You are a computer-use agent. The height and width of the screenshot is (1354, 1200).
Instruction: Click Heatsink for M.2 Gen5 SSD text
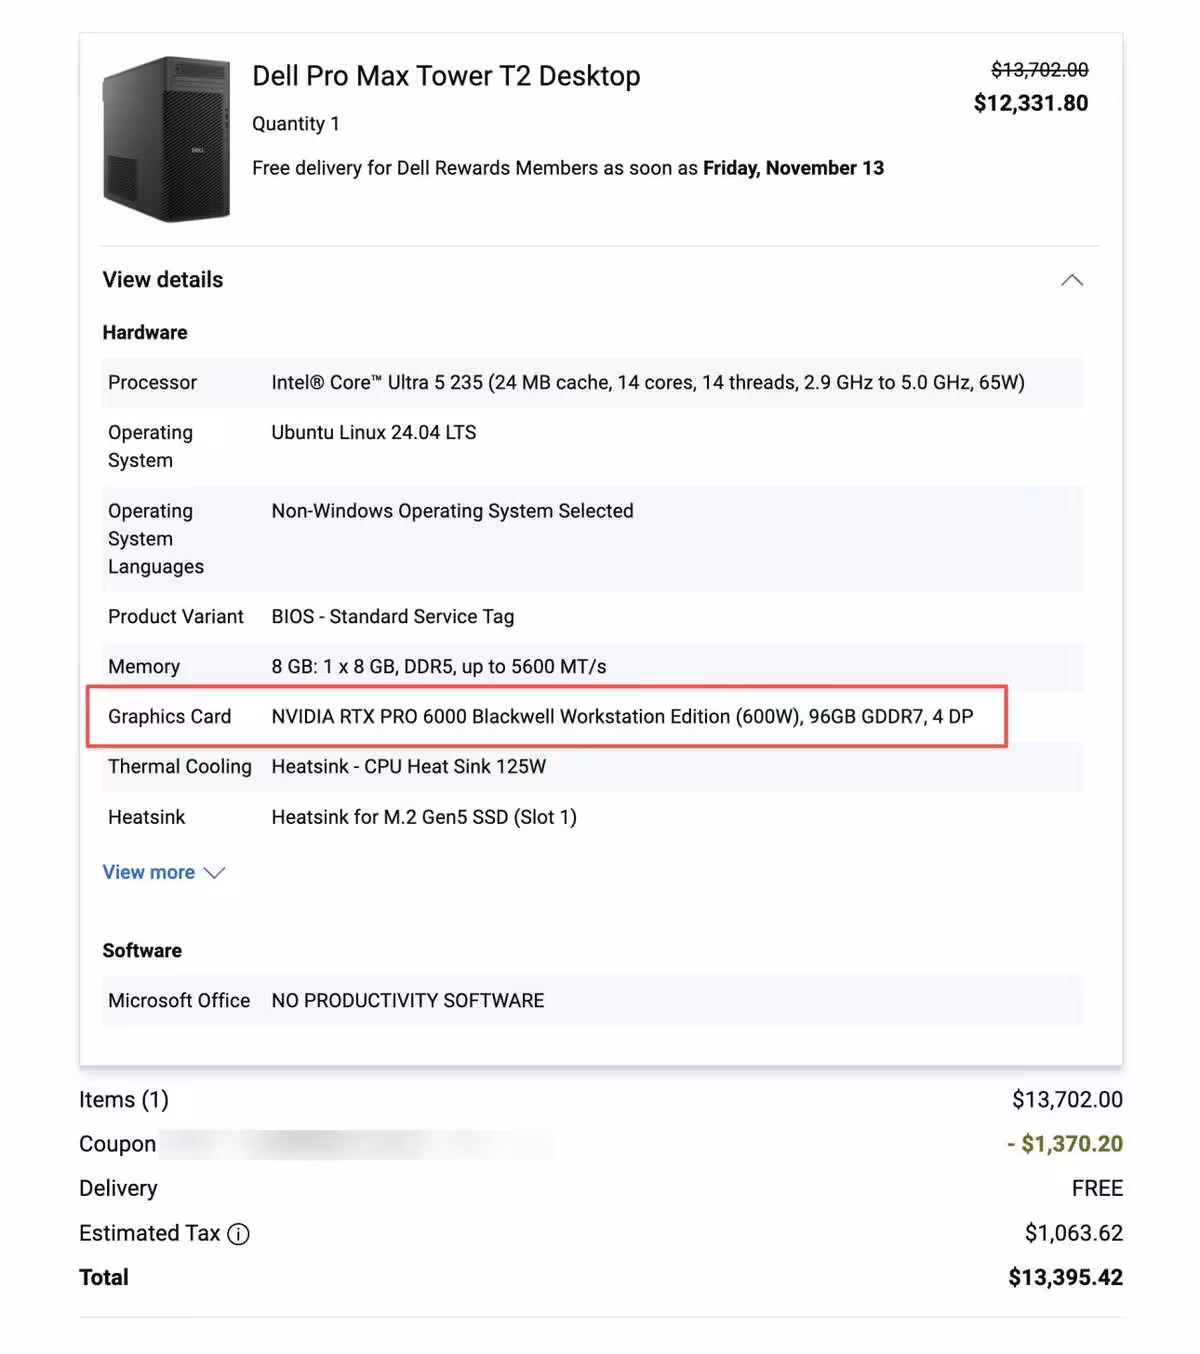424,817
